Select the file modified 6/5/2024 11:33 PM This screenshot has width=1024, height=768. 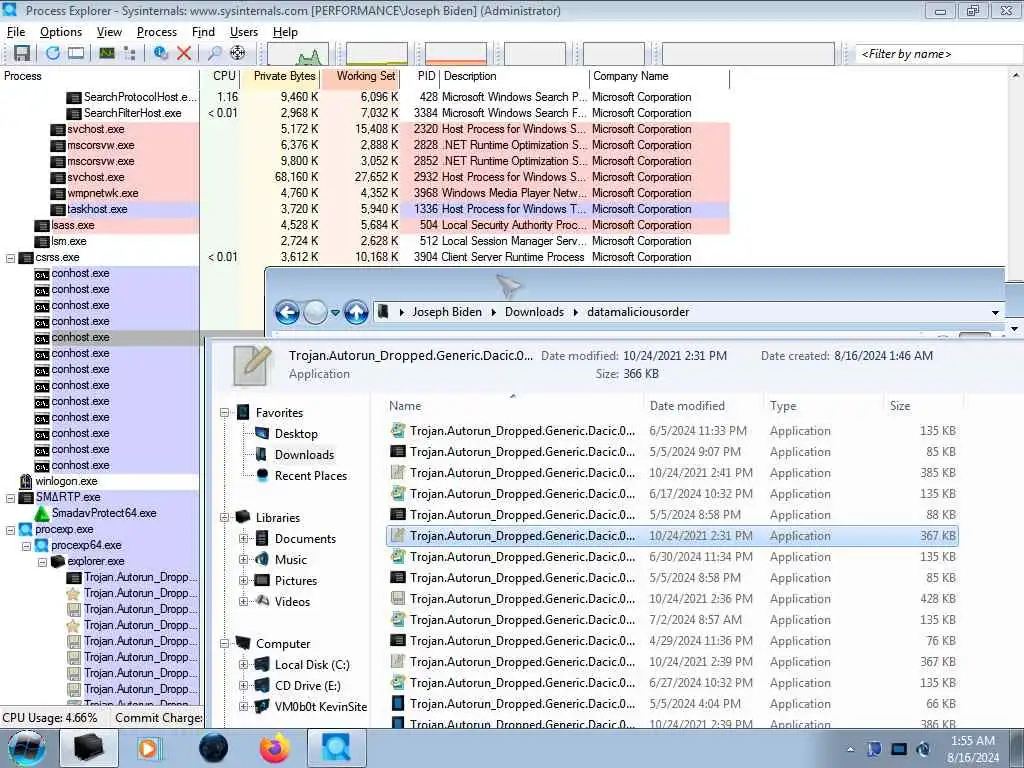(673, 431)
